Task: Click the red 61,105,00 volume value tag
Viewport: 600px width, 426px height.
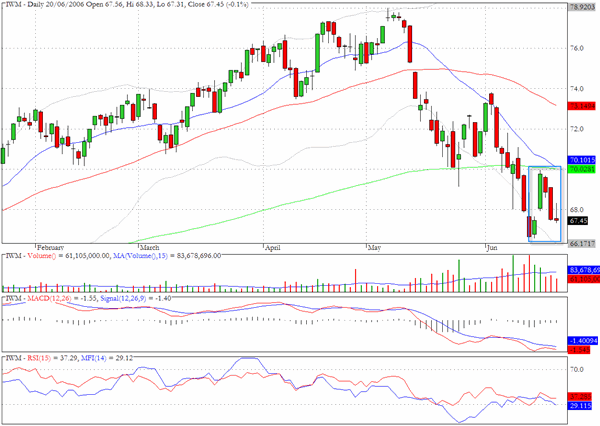Action: coord(584,279)
